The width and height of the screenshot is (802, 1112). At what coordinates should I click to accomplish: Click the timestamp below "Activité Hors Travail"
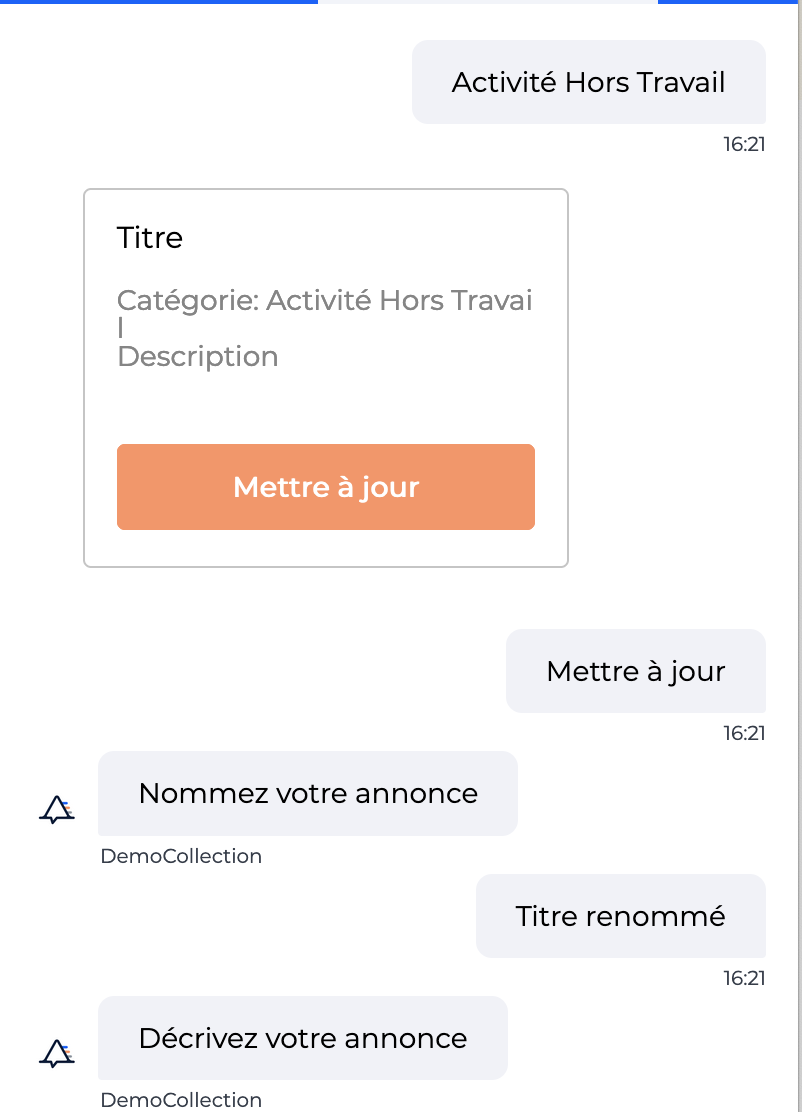tap(744, 144)
